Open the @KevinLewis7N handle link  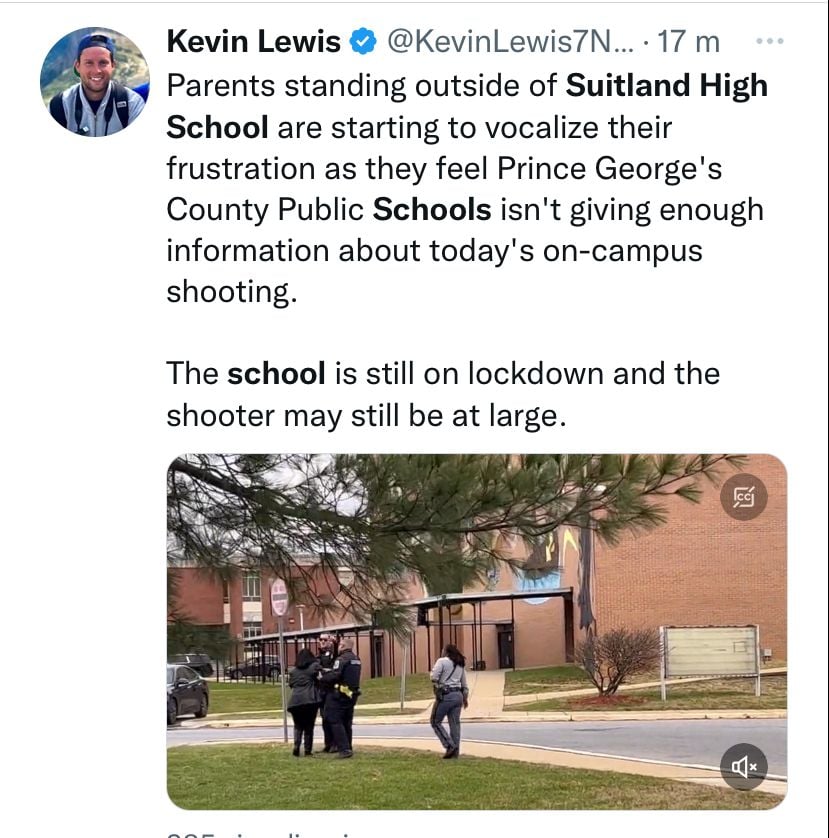coord(510,41)
